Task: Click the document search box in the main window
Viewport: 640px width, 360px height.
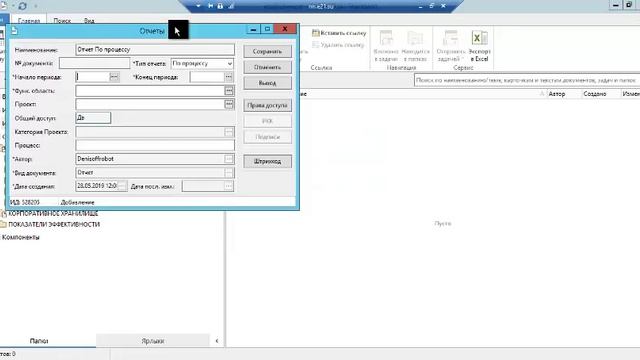Action: (527, 80)
